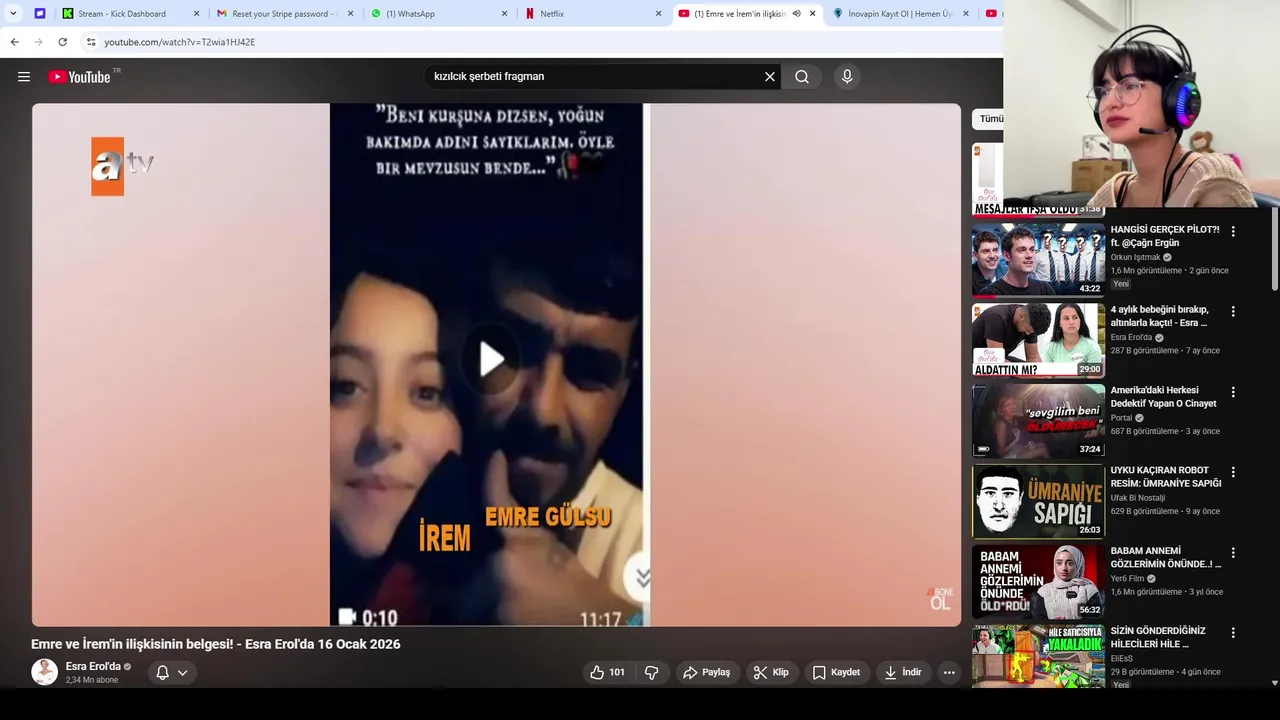Open 4 aylık bebeğini bırakıp video thumbnail

coord(1038,340)
